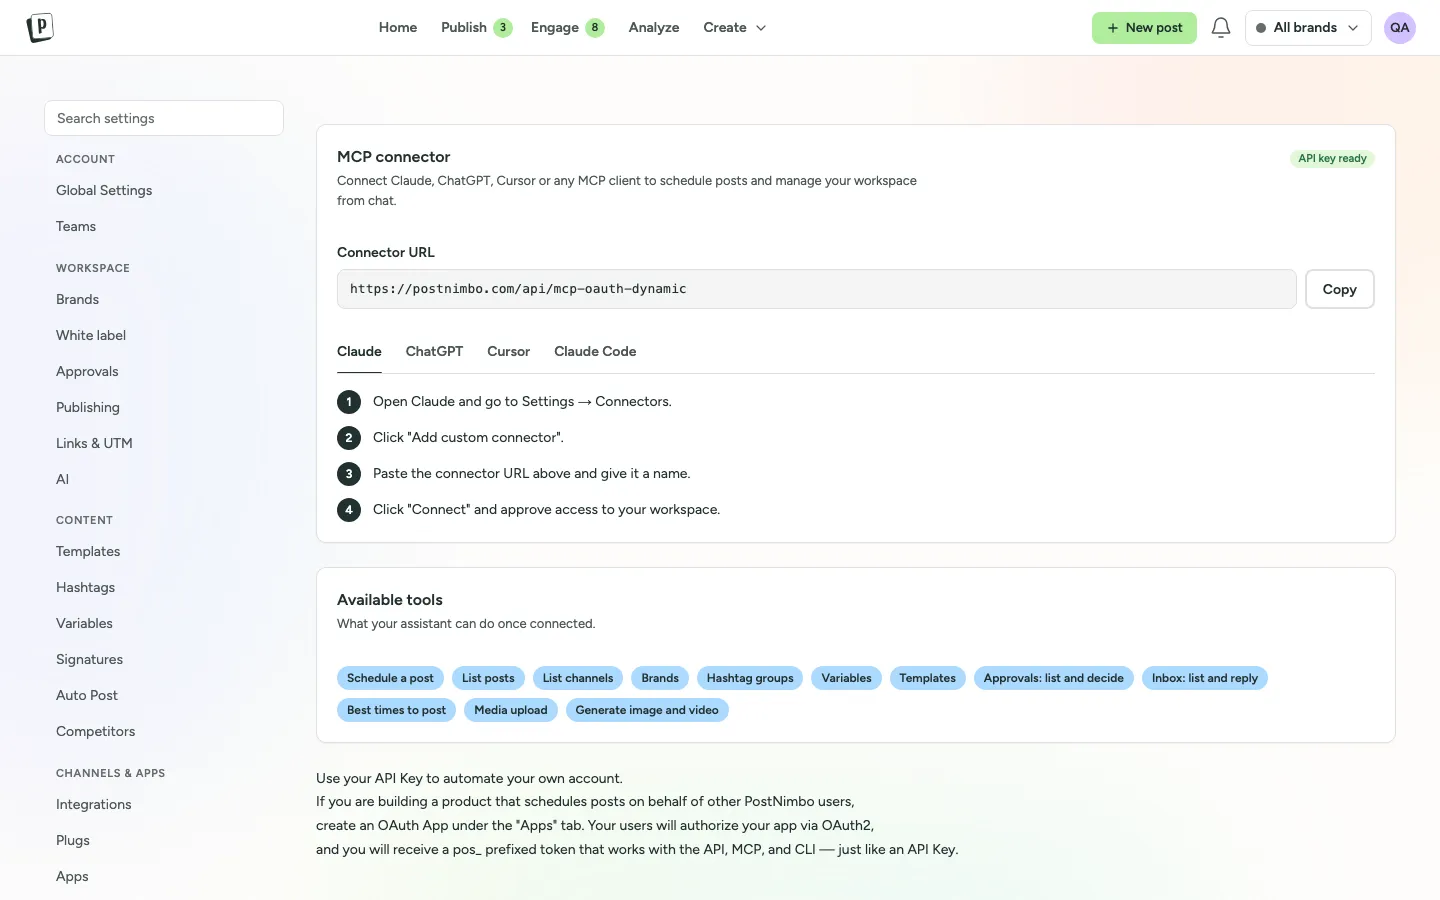Open AI settings in sidebar
Image resolution: width=1440 pixels, height=900 pixels.
pos(62,480)
